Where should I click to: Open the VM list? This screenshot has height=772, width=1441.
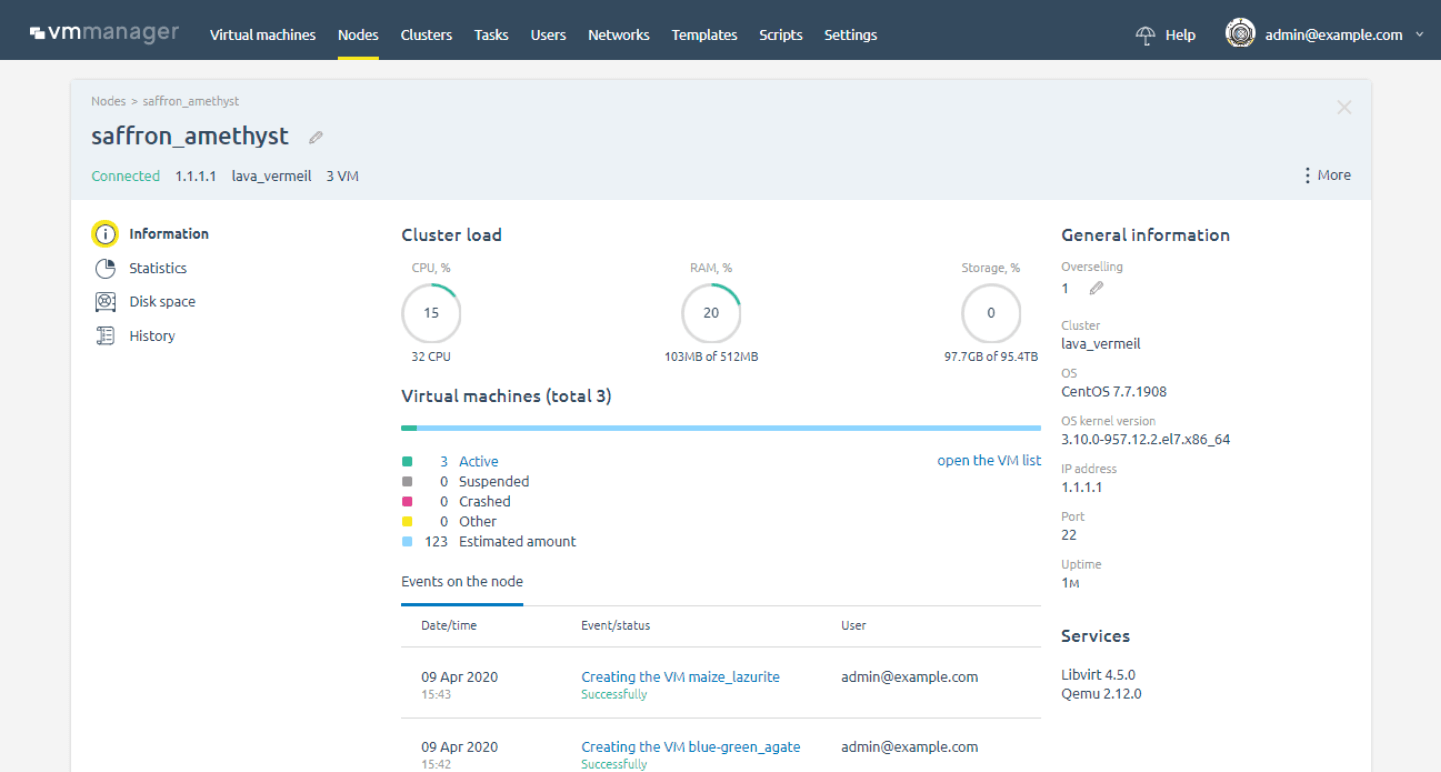click(988, 460)
